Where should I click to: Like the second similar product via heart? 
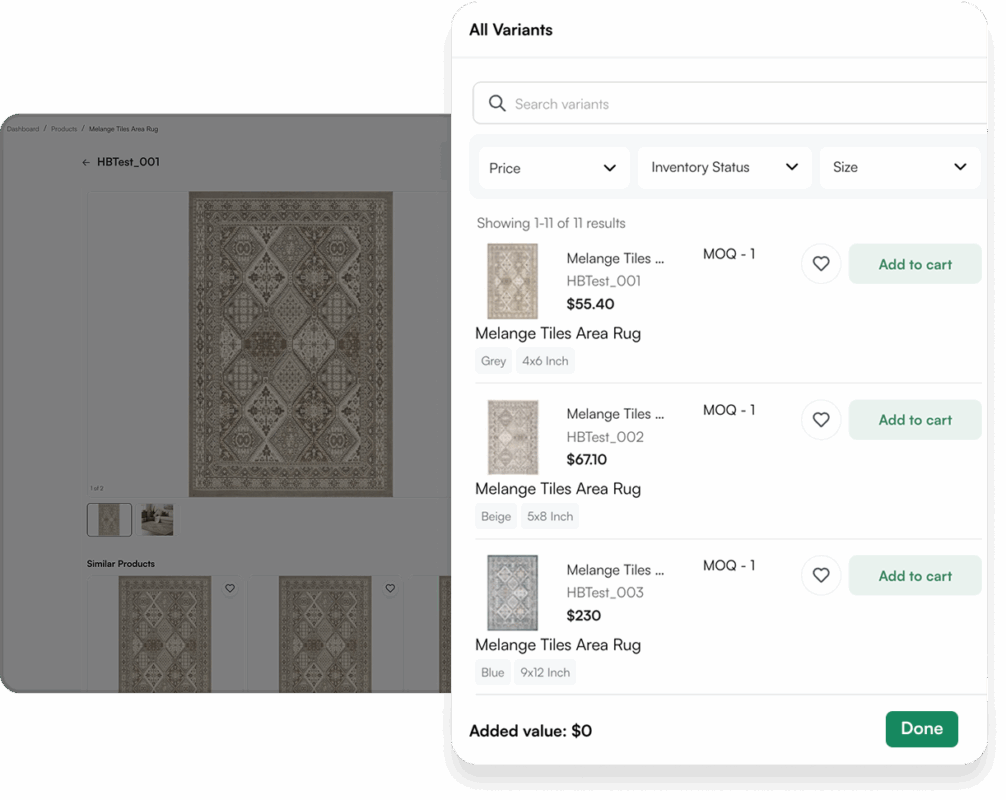[x=390, y=589]
